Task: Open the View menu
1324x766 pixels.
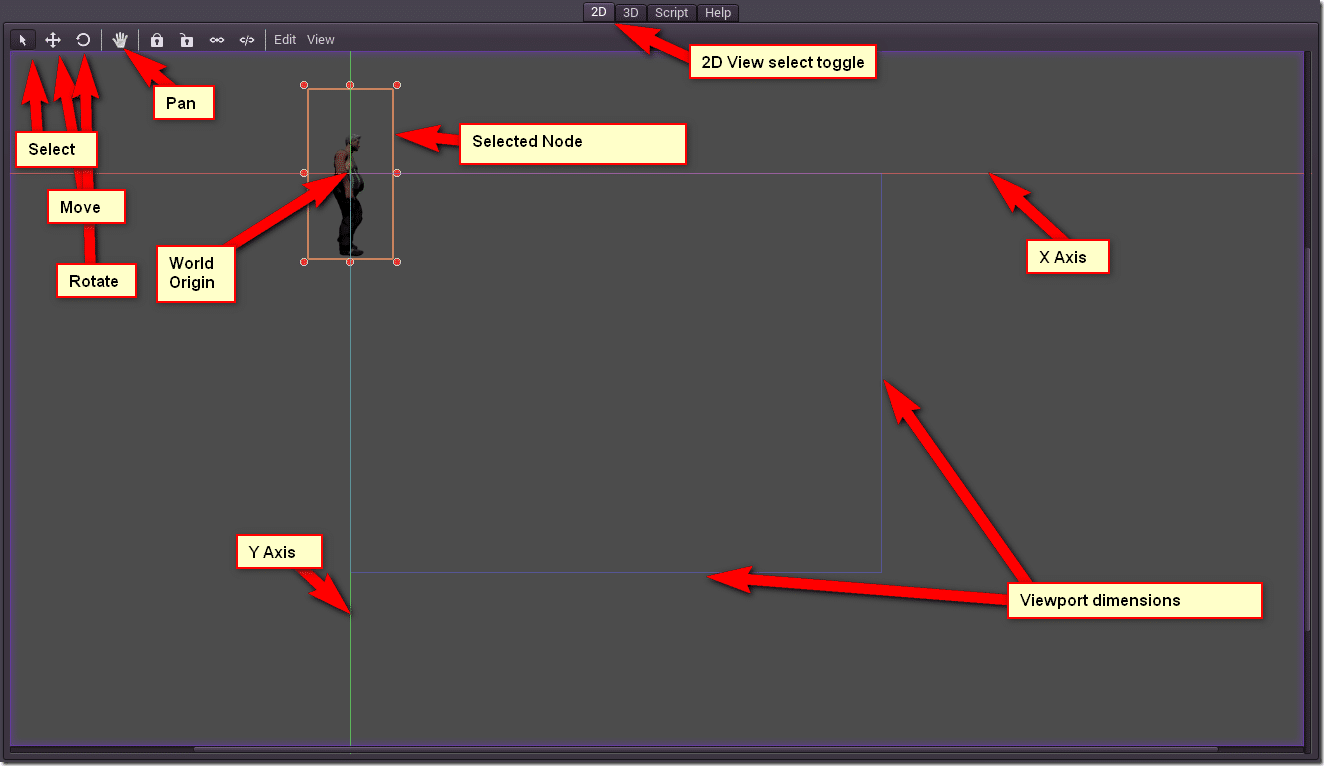Action: pos(320,39)
